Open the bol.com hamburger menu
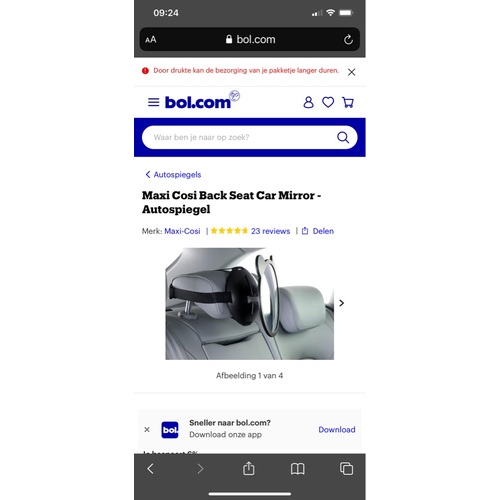The image size is (500, 500). 153,102
